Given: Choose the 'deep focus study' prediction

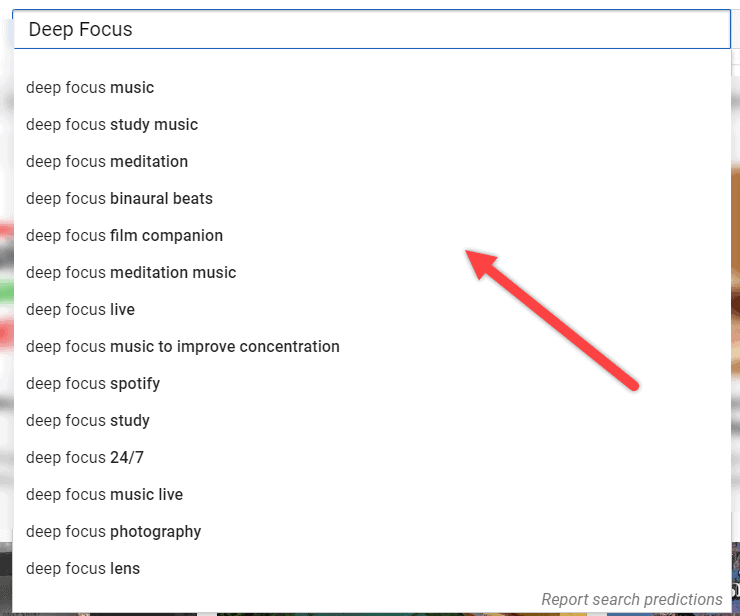Looking at the screenshot, I should tap(88, 421).
